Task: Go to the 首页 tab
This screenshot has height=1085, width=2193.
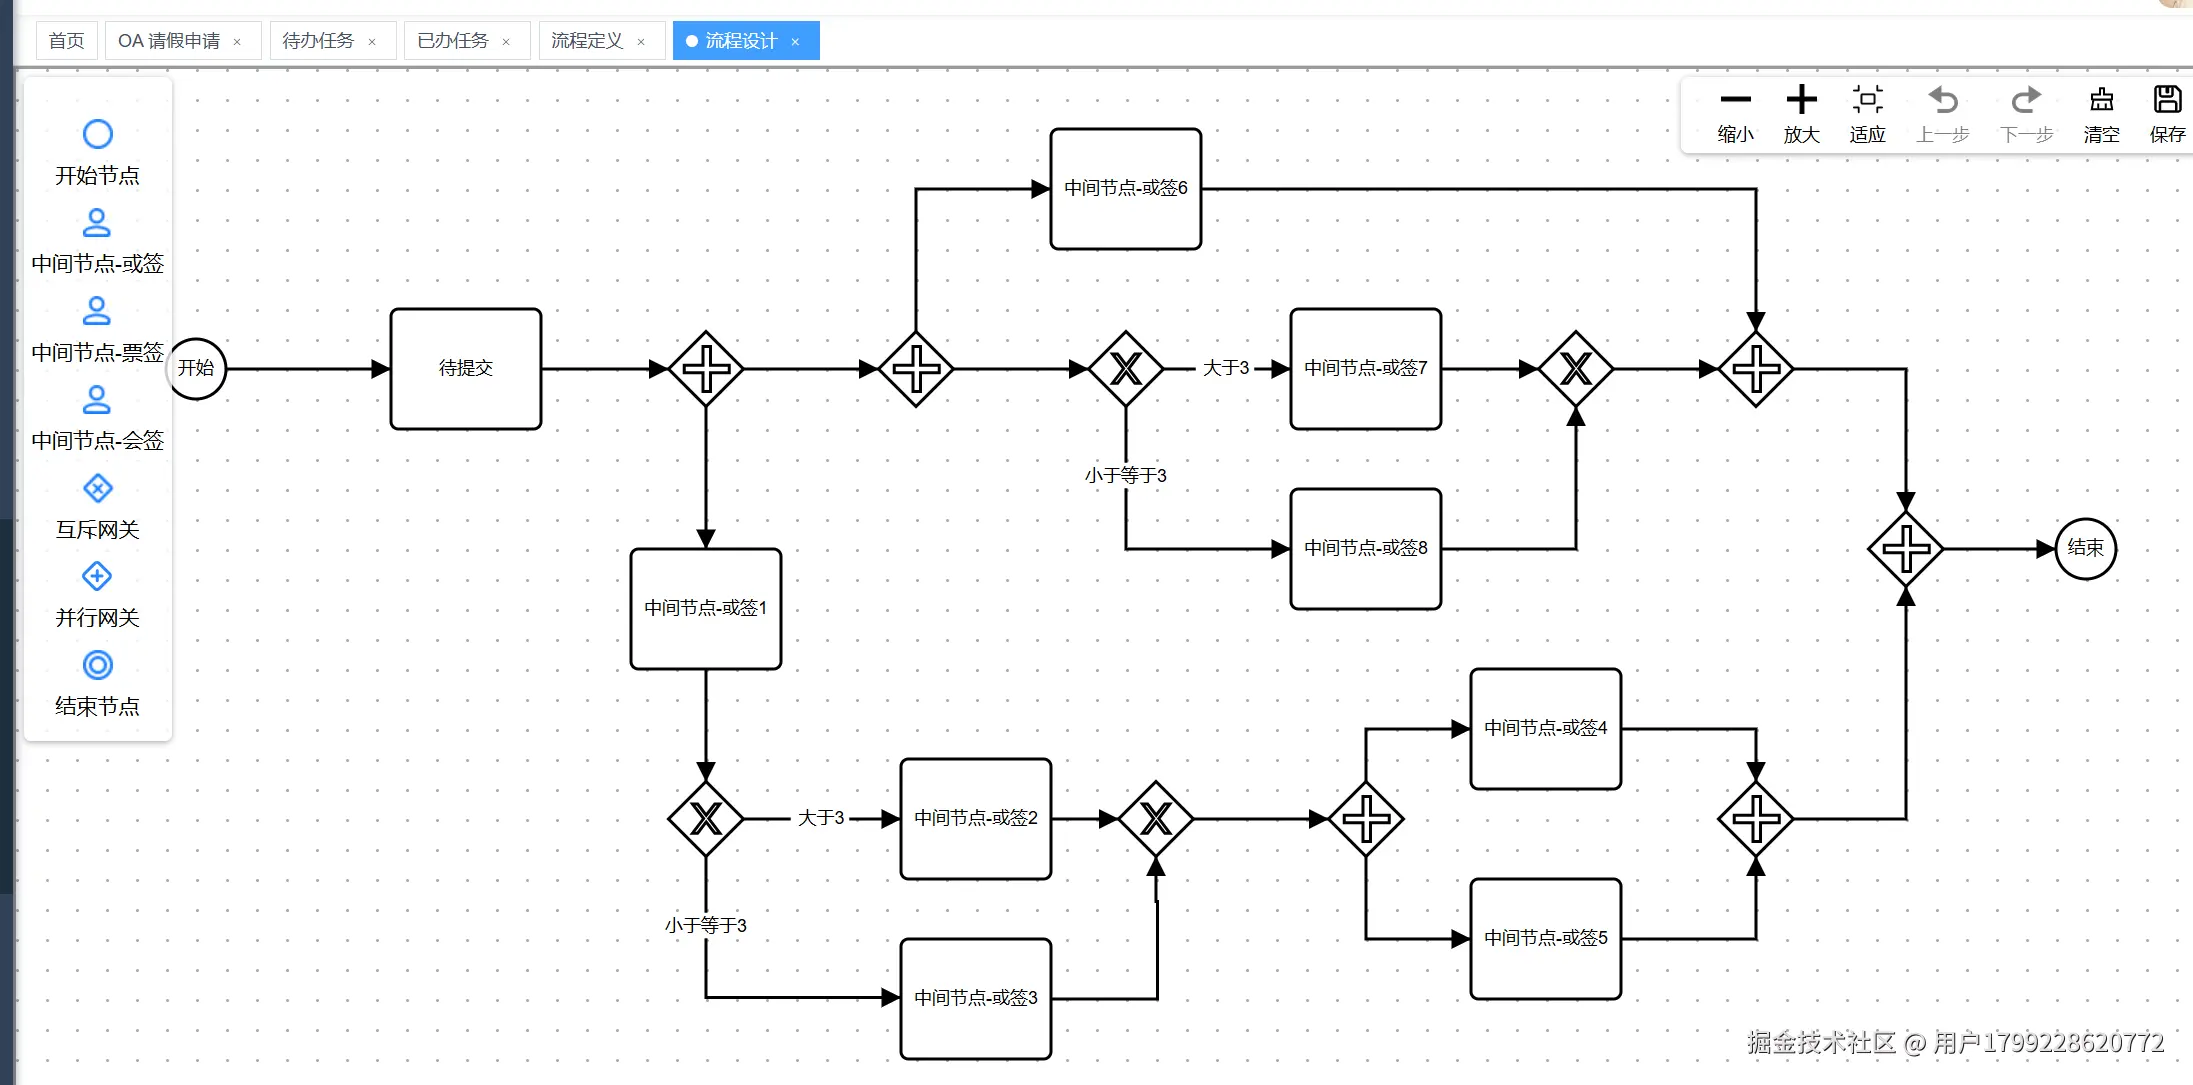Action: point(66,41)
